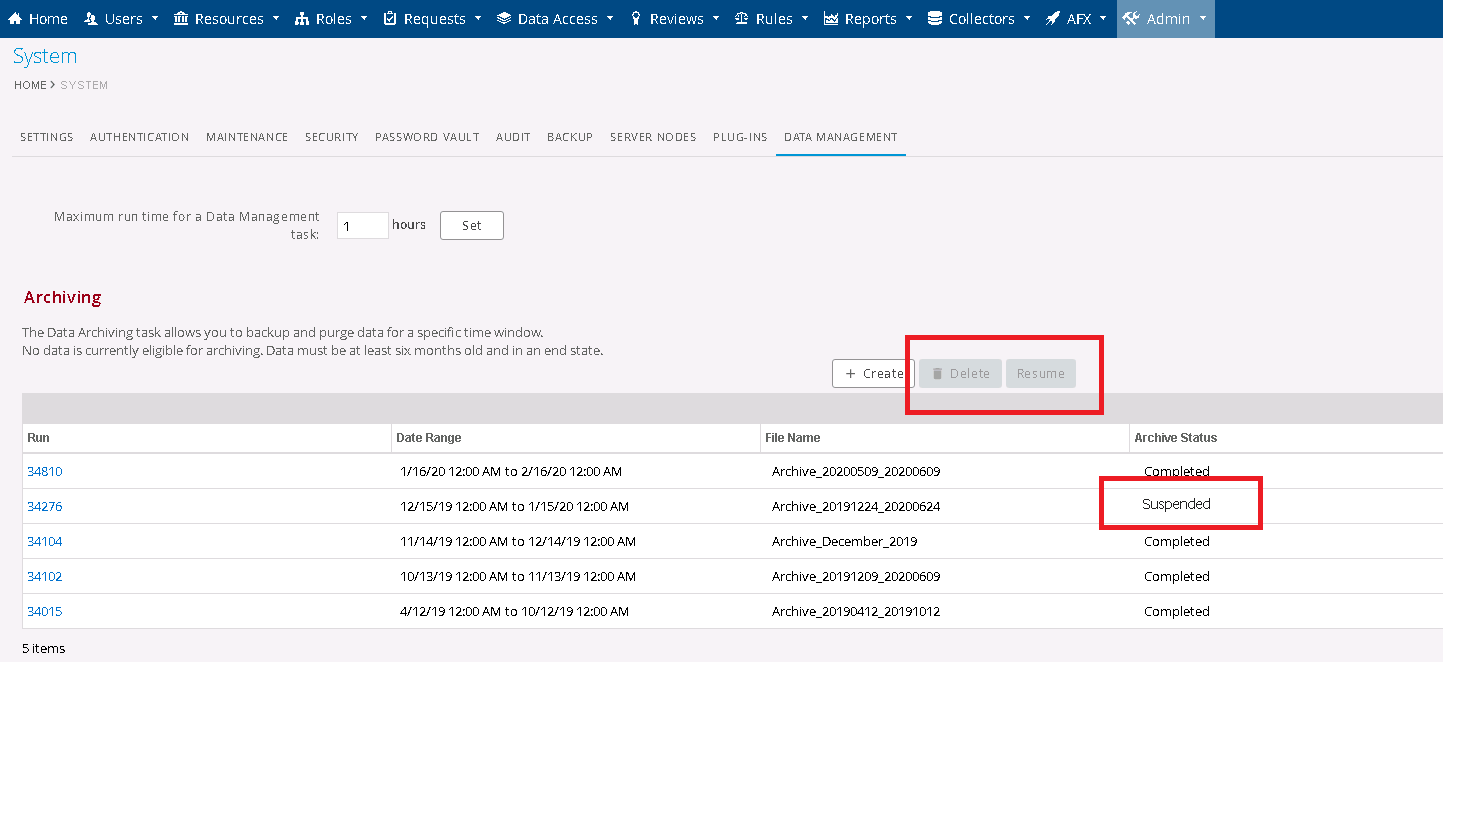The width and height of the screenshot is (1463, 815).
Task: Click the maximum run time hours field
Action: pos(362,226)
